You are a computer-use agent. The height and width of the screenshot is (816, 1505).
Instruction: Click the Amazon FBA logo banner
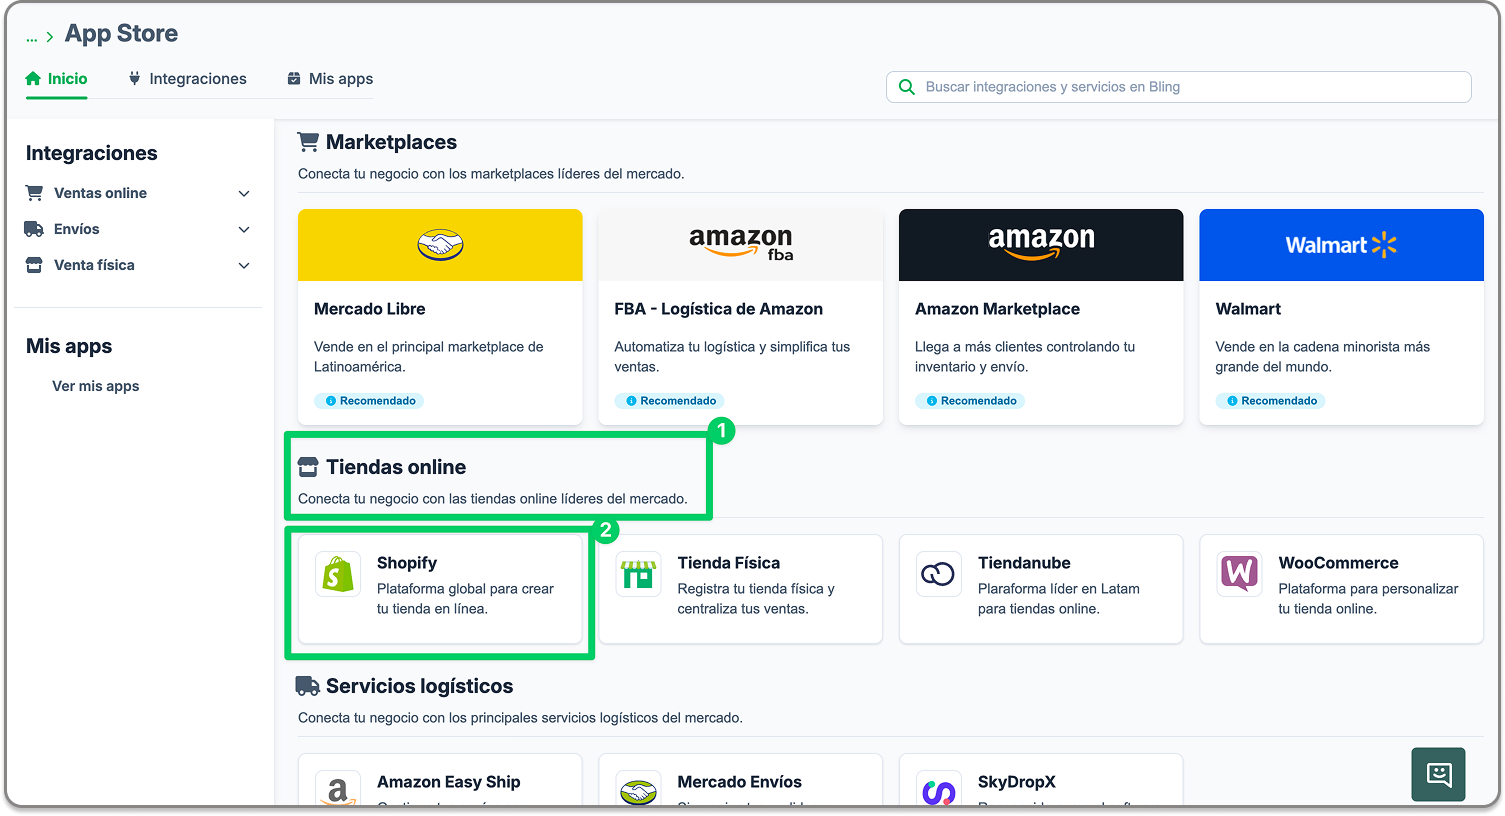[x=741, y=245]
